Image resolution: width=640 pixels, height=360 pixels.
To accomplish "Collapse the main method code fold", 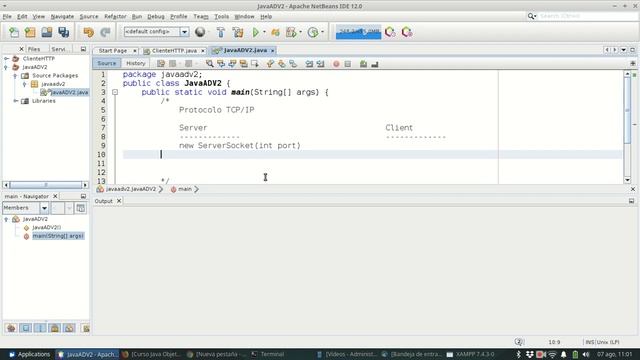I will click(115, 92).
